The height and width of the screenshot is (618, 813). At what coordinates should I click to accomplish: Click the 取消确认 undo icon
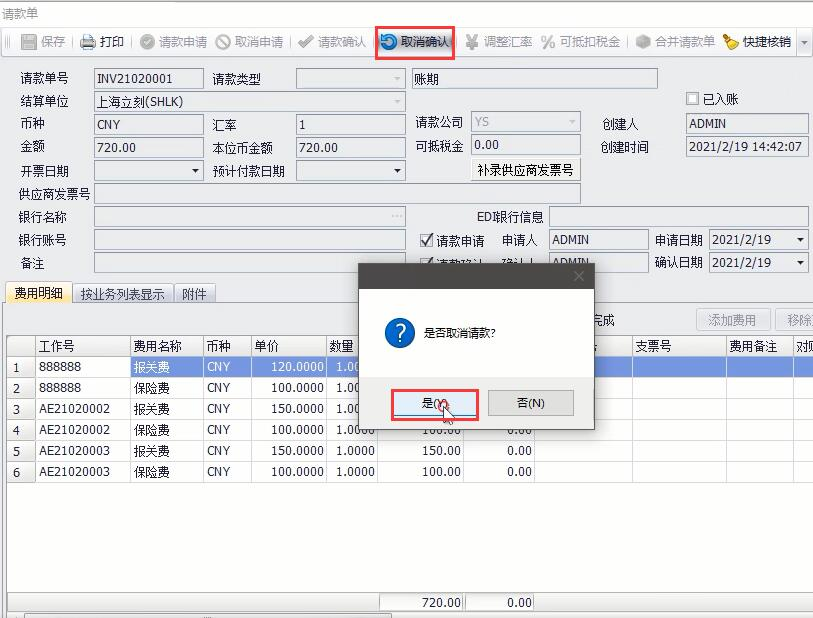(x=389, y=42)
